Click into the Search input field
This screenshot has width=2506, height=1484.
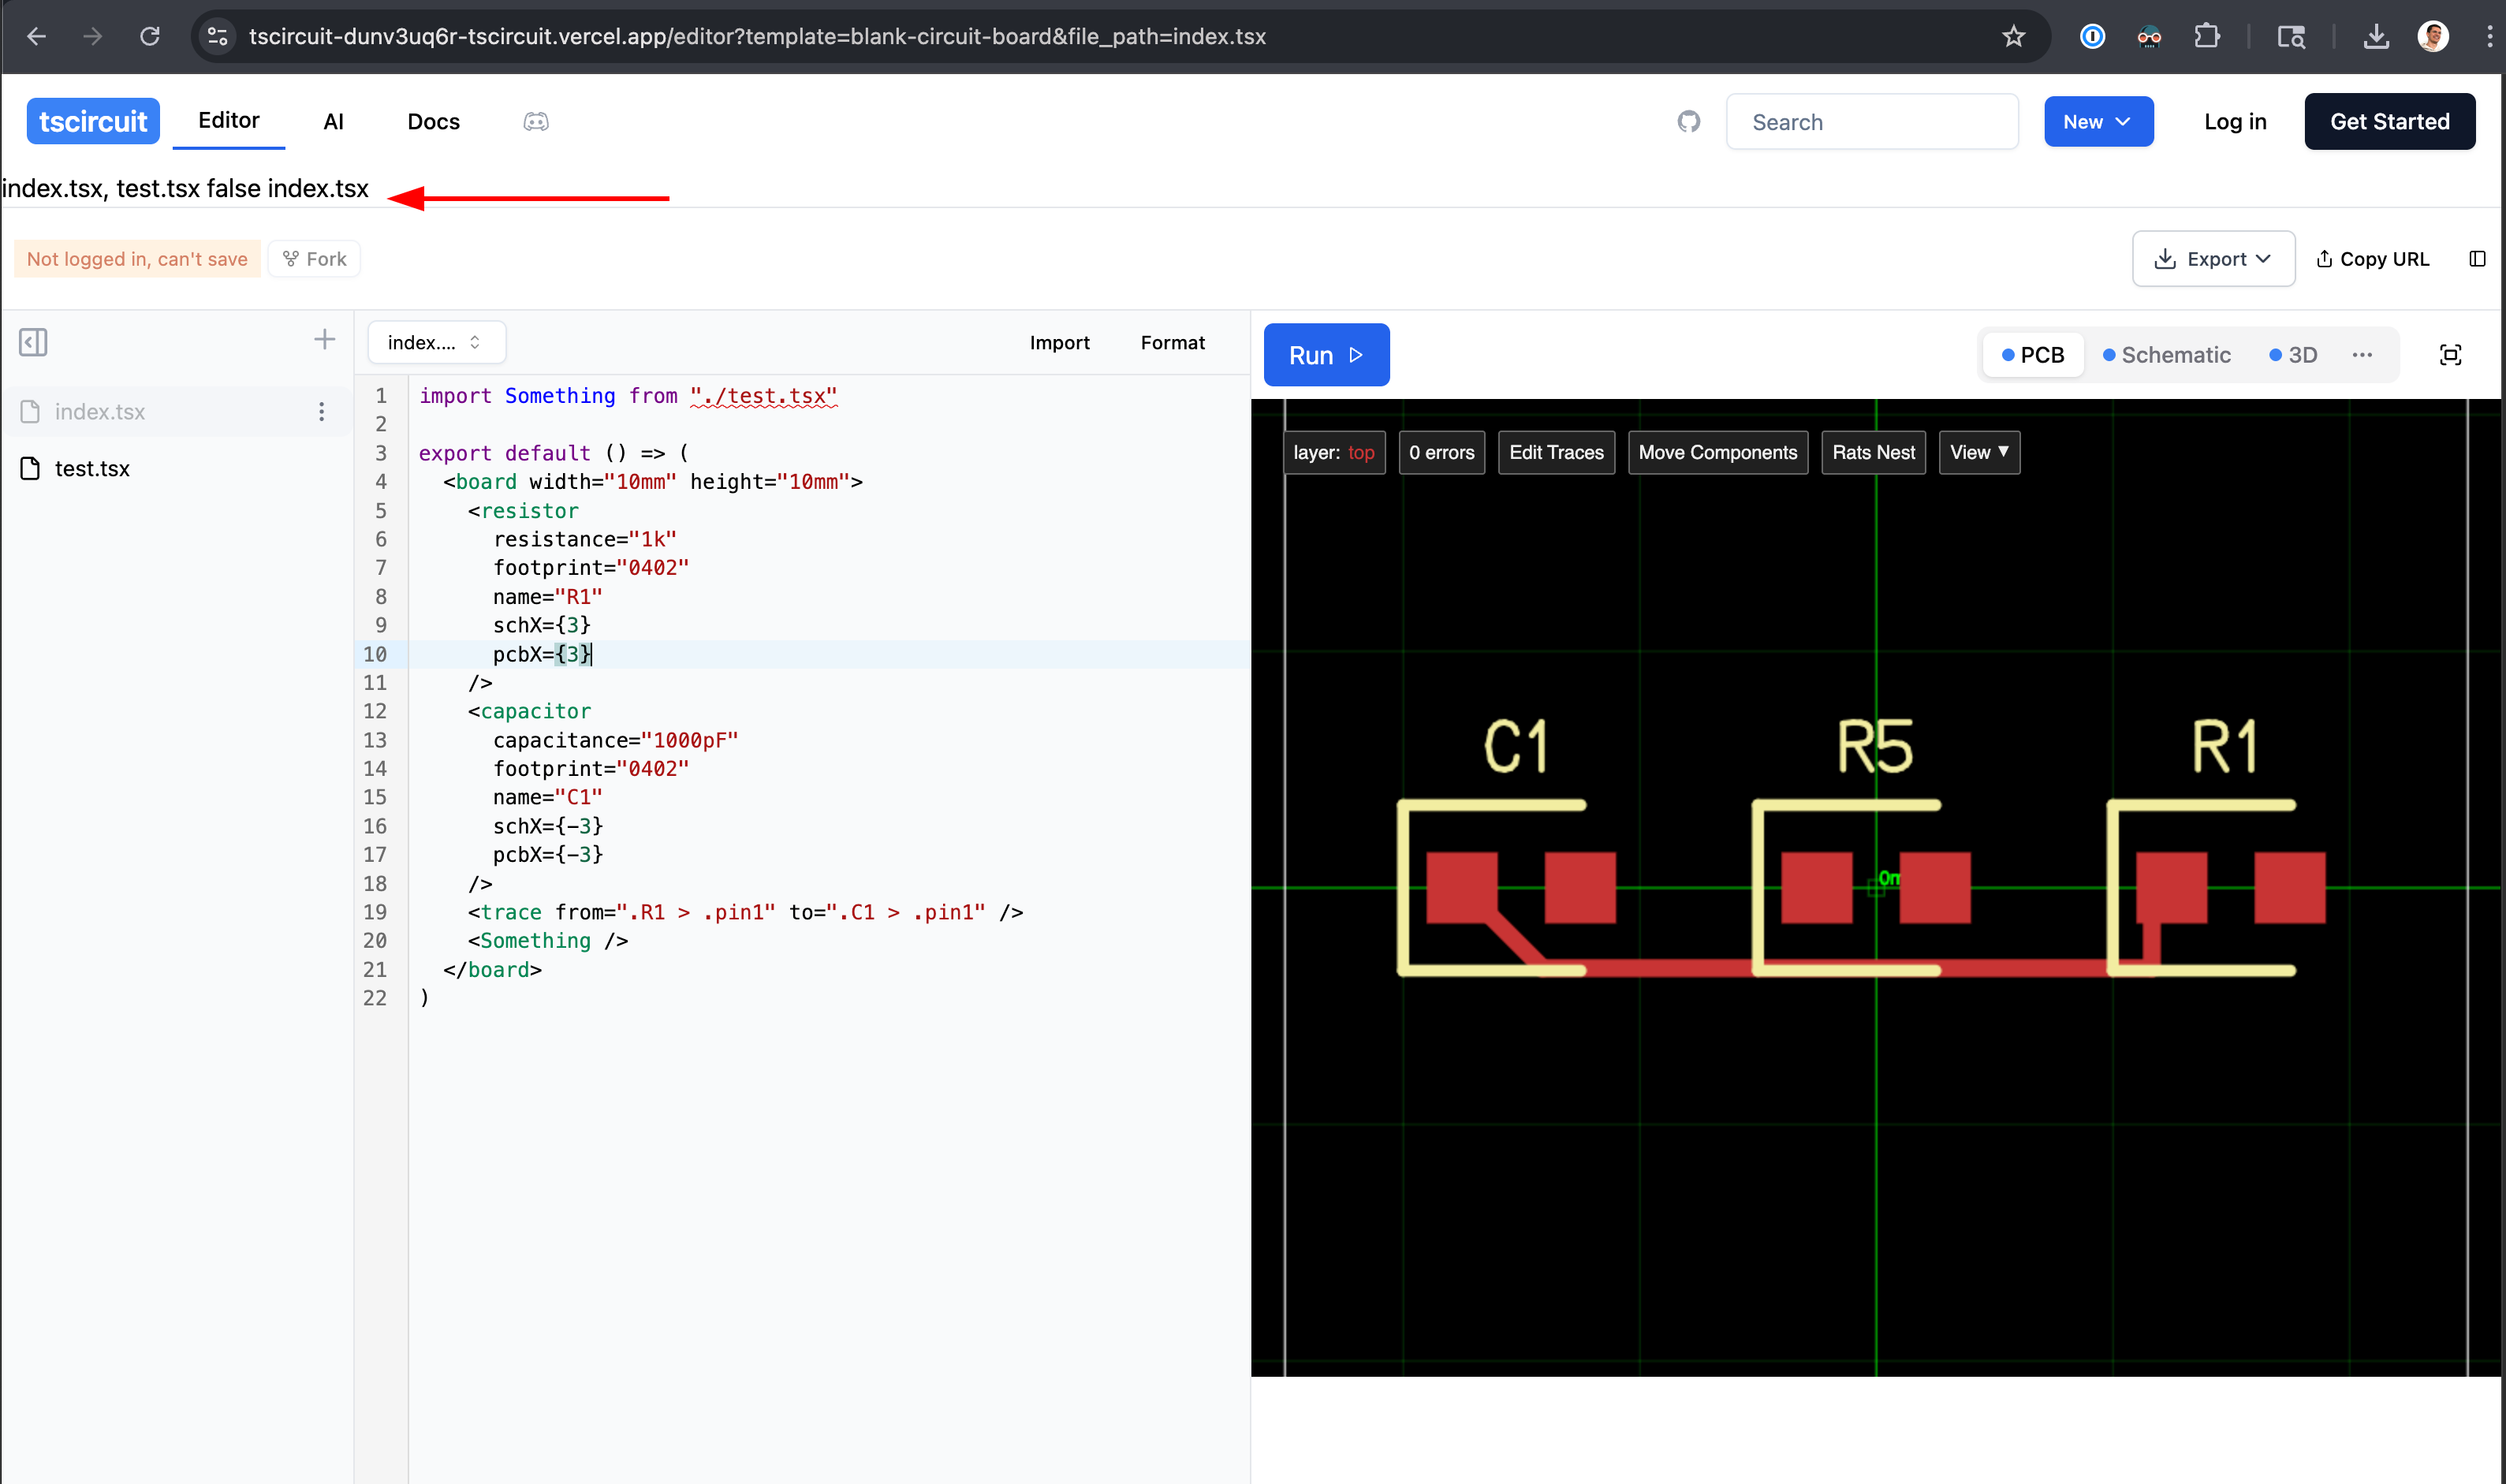coord(1871,122)
